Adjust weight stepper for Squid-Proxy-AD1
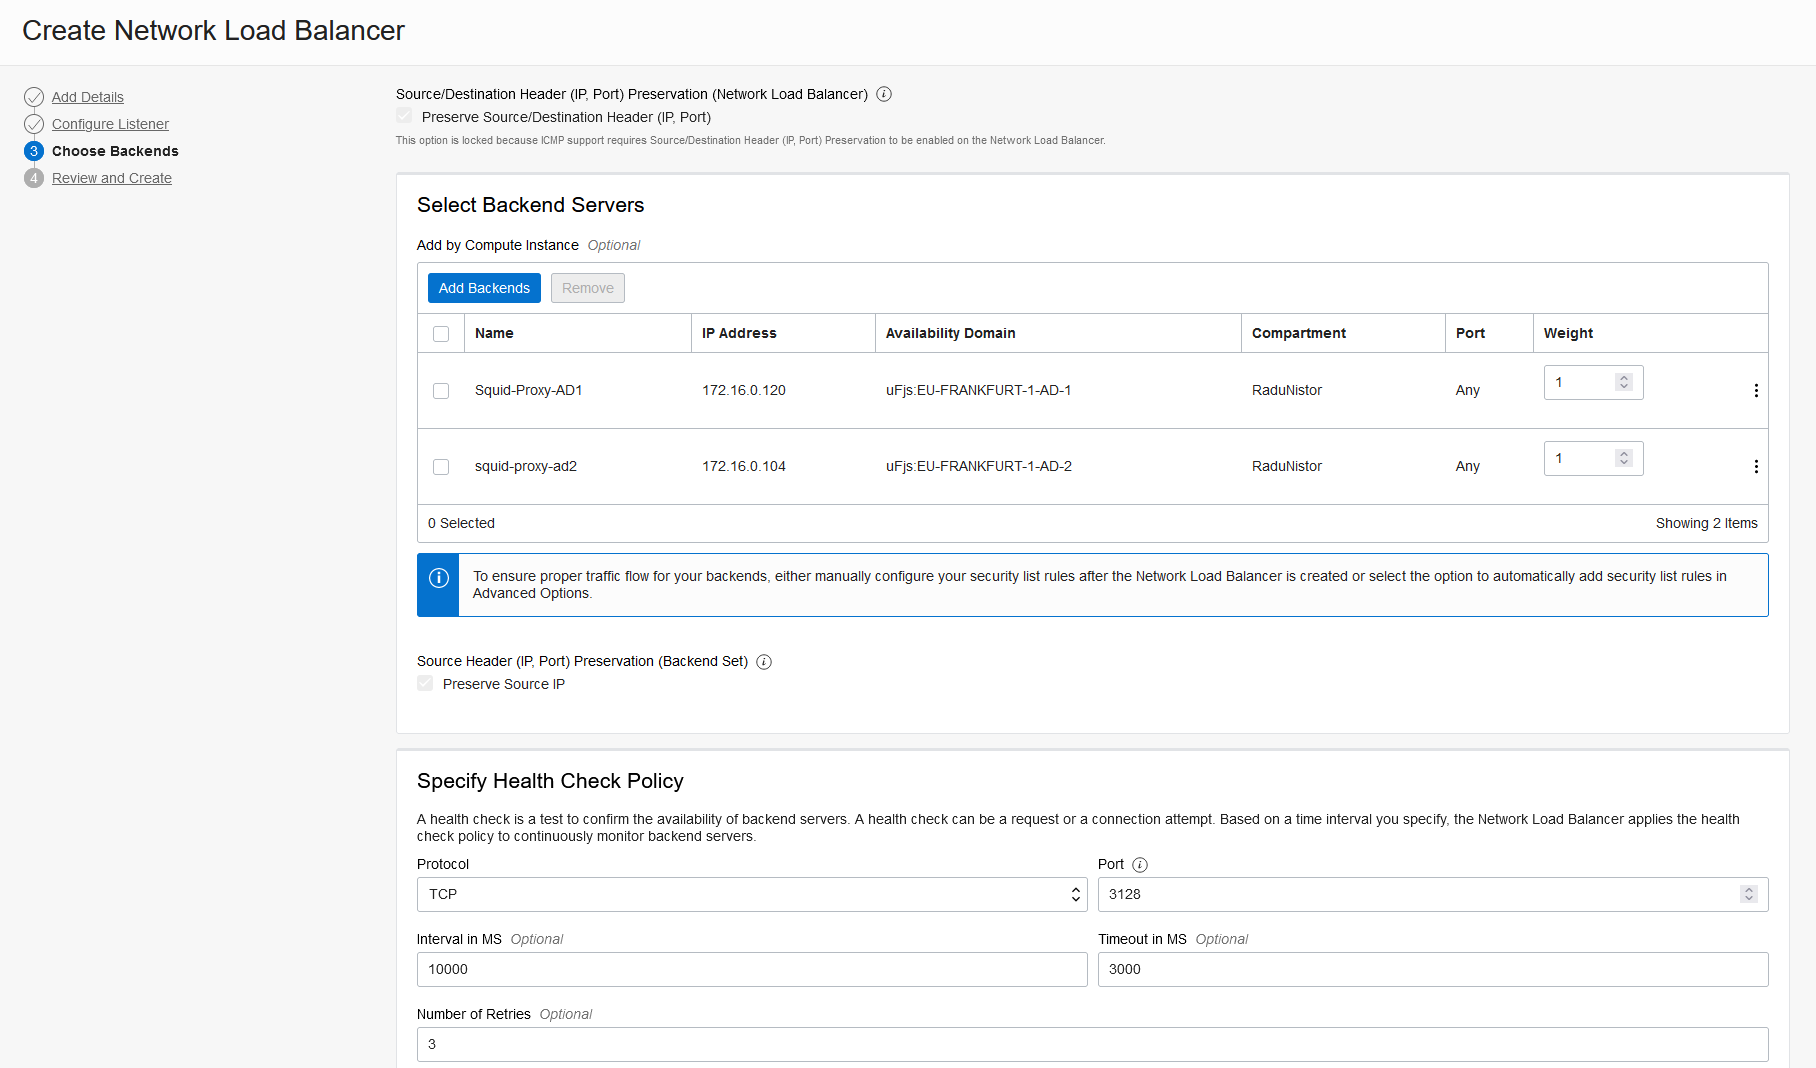 click(x=1624, y=383)
